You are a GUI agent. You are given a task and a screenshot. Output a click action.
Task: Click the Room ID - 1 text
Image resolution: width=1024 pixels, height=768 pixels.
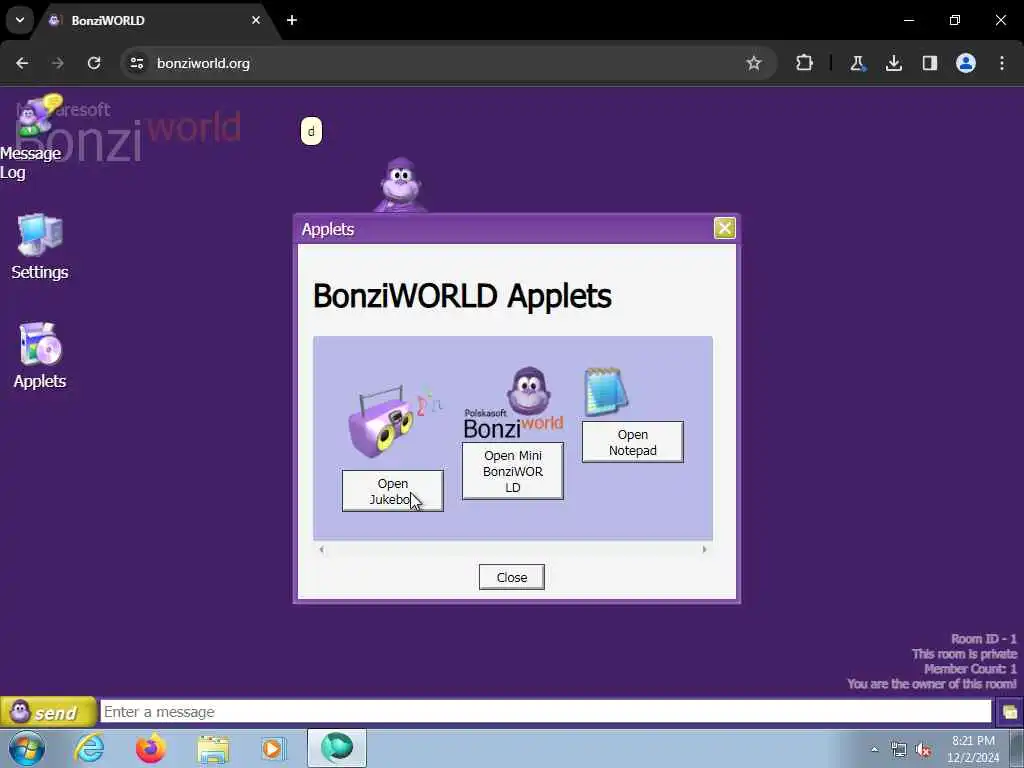pos(984,639)
